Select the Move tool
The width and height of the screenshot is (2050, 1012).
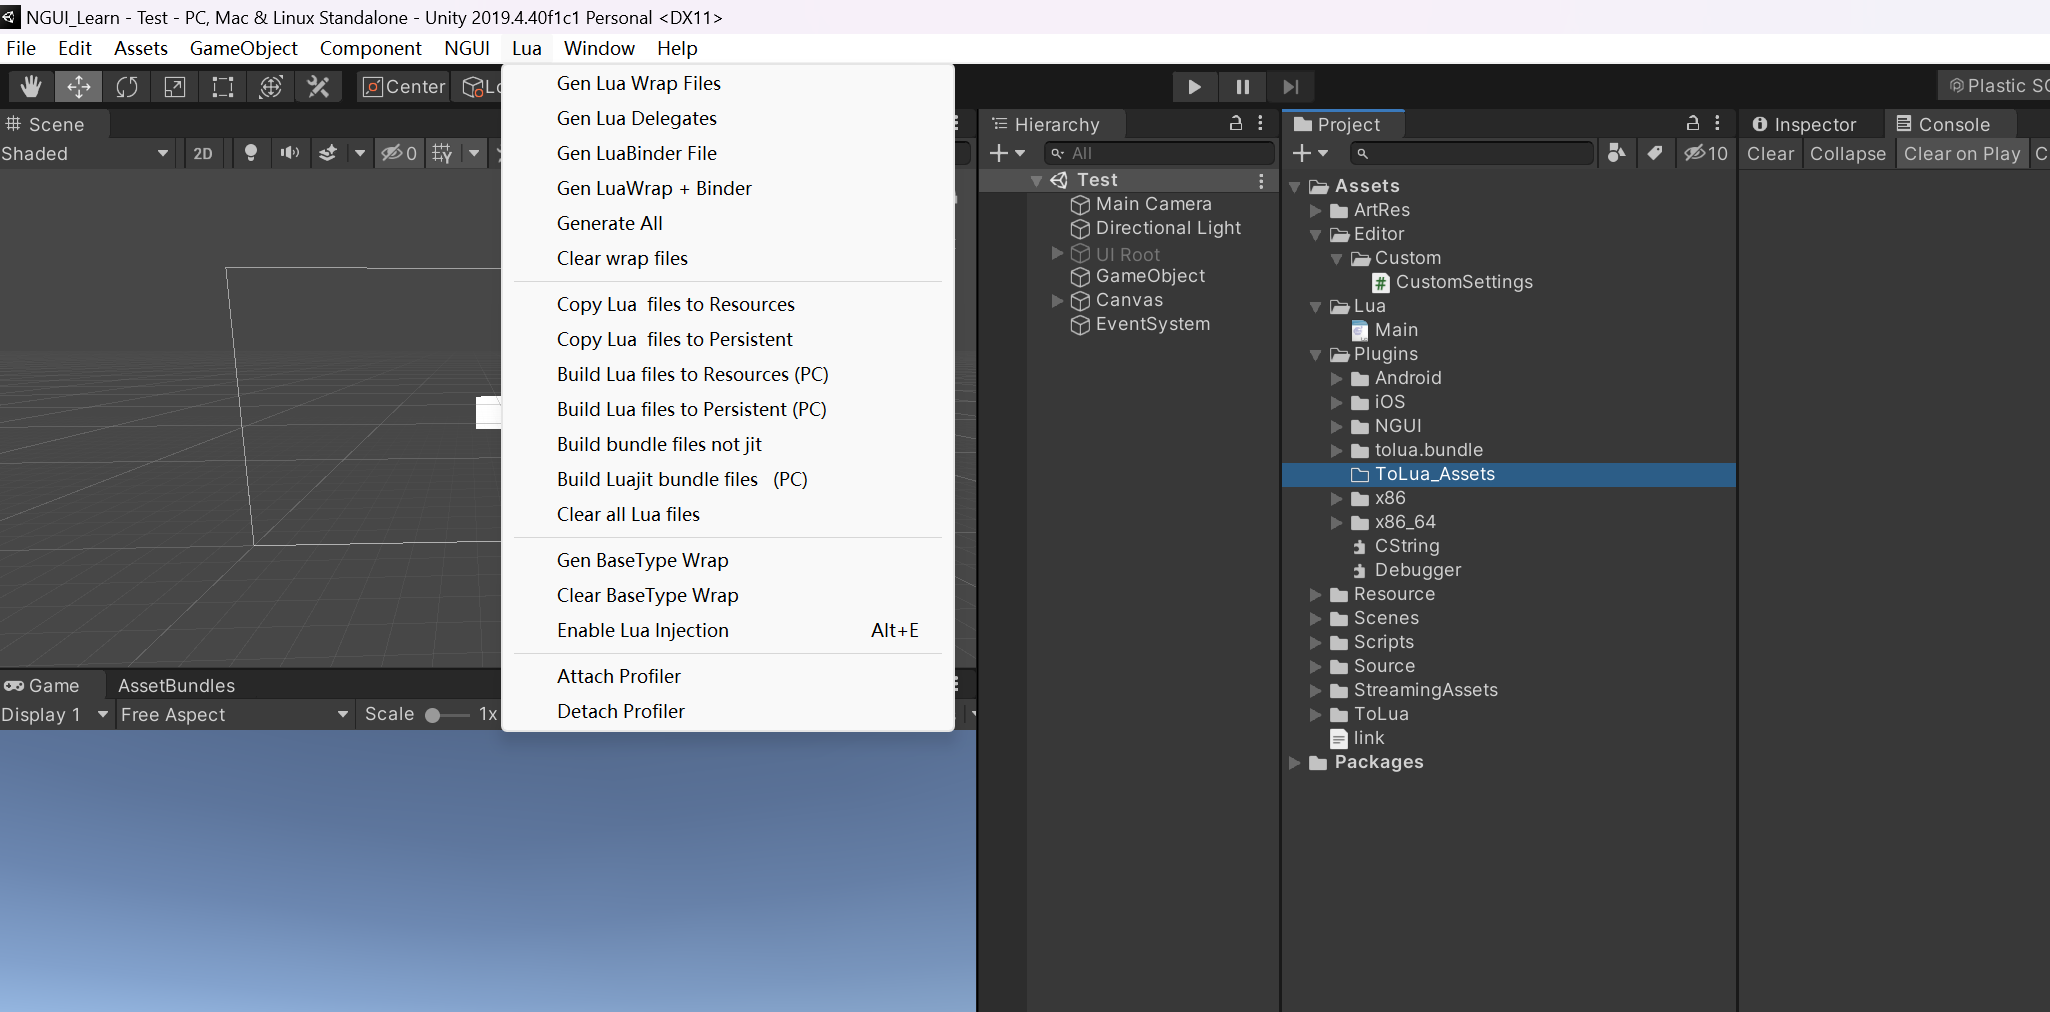point(79,87)
